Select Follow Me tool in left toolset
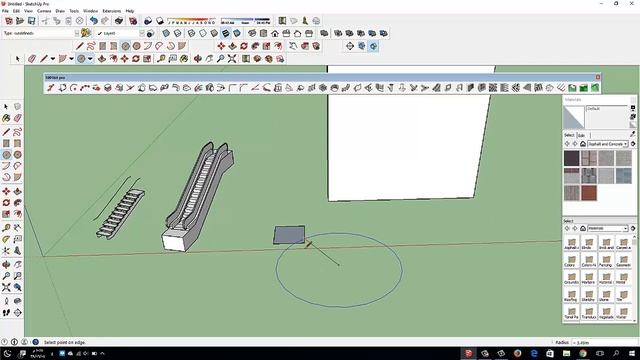640x360 pixels. coord(18,202)
